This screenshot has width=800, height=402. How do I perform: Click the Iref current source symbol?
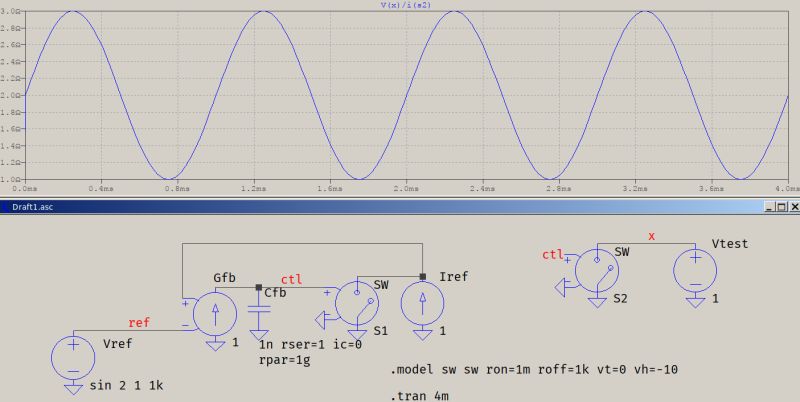coord(422,304)
